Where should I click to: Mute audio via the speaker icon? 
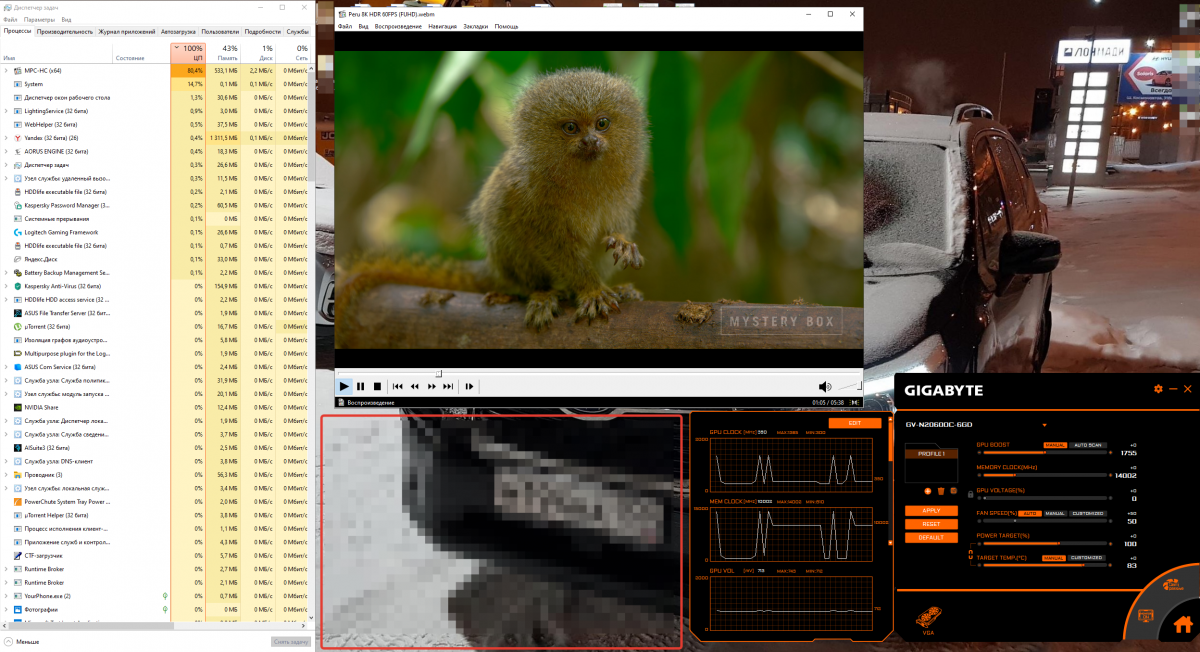[x=825, y=387]
